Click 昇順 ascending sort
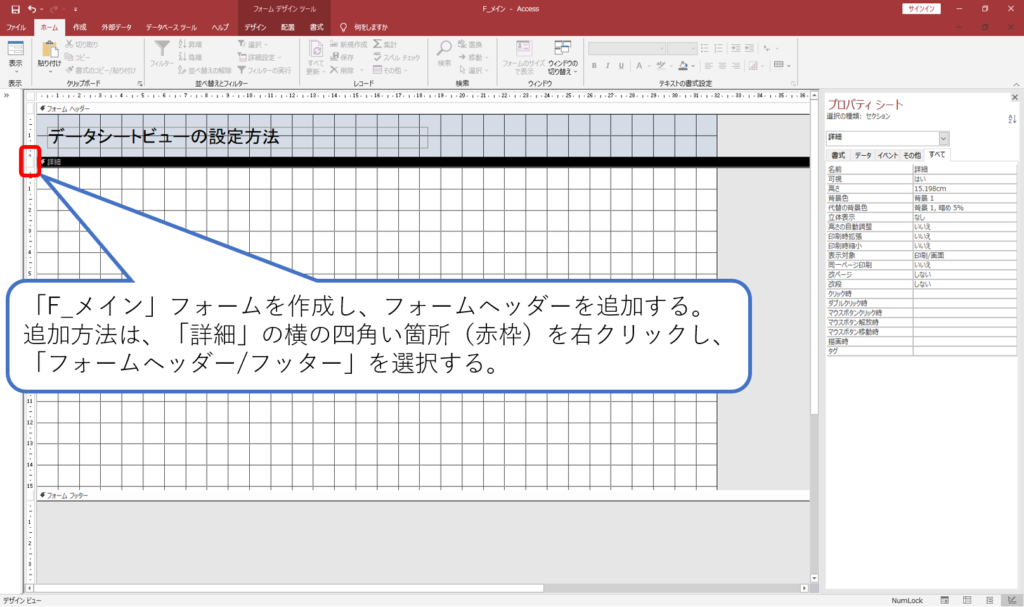This screenshot has width=1024, height=607. (x=190, y=44)
